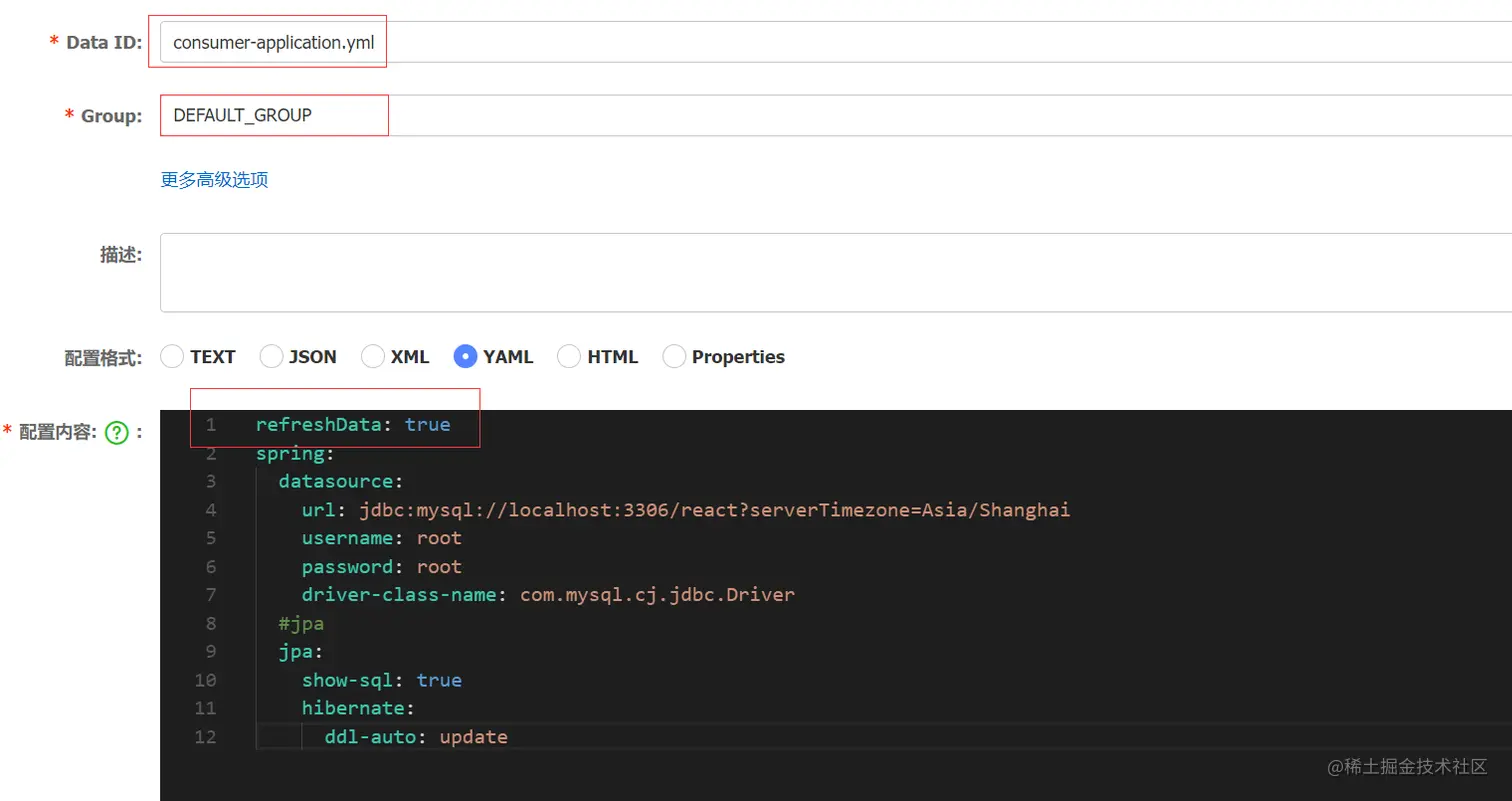Click into the 描述 text area
Image resolution: width=1512 pixels, height=801 pixels.
pos(800,272)
